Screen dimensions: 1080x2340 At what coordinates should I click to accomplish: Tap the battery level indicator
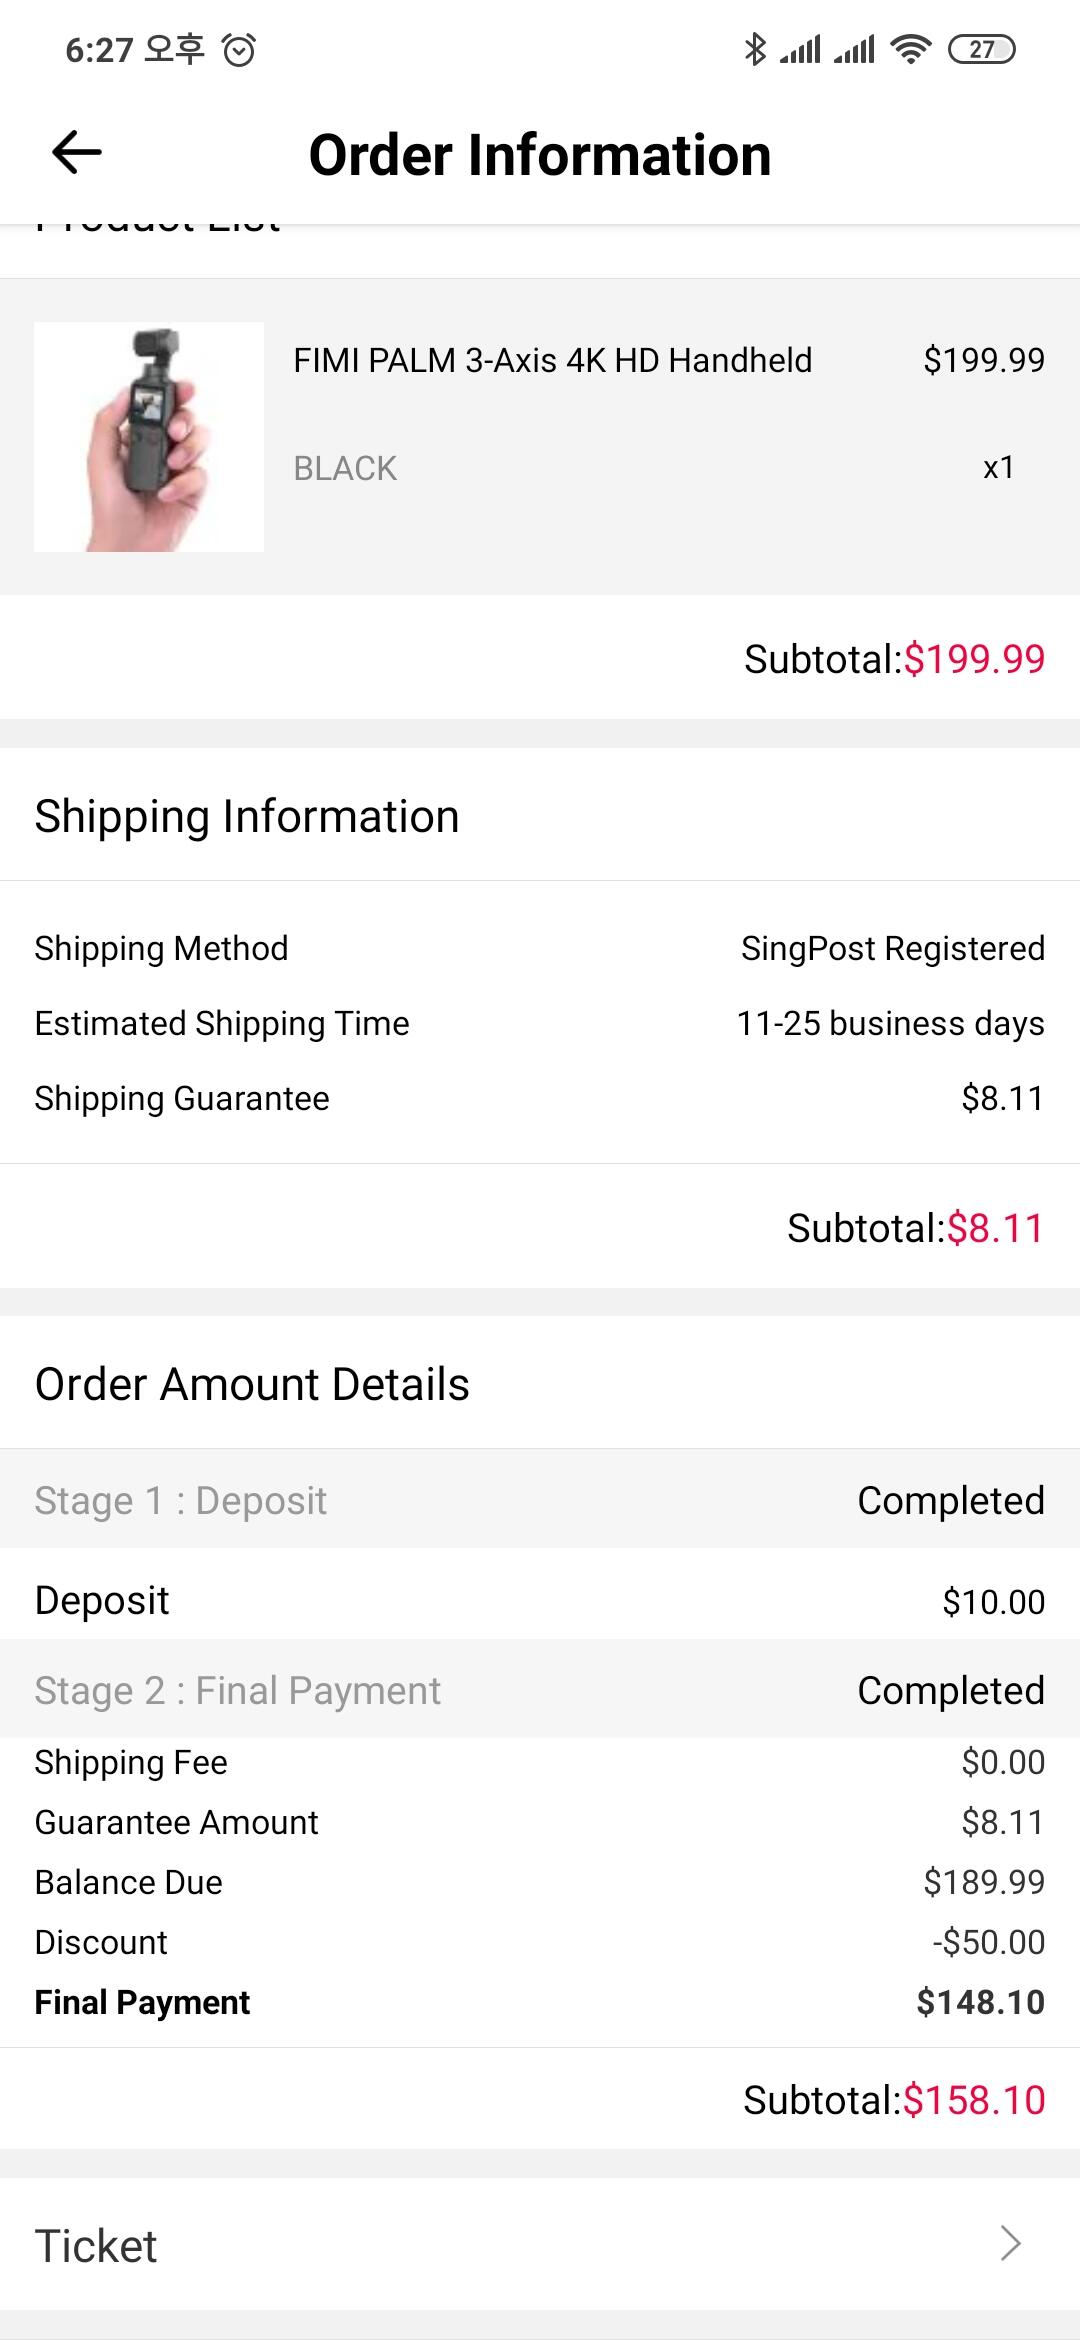click(x=981, y=49)
